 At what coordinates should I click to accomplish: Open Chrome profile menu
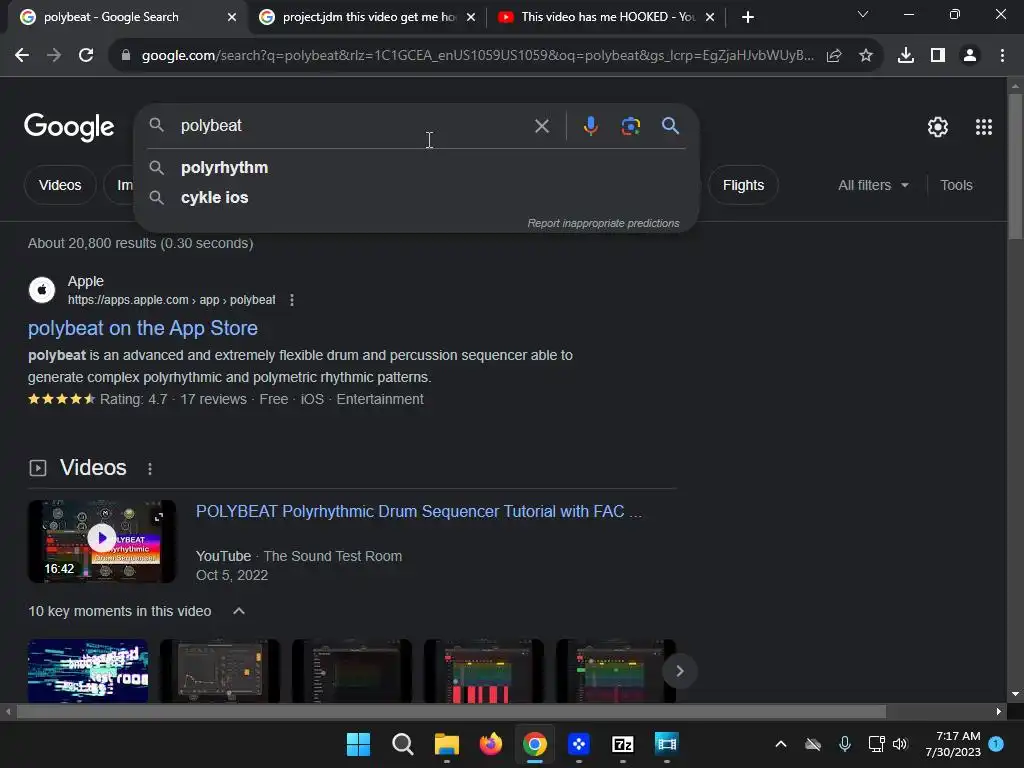(x=970, y=56)
